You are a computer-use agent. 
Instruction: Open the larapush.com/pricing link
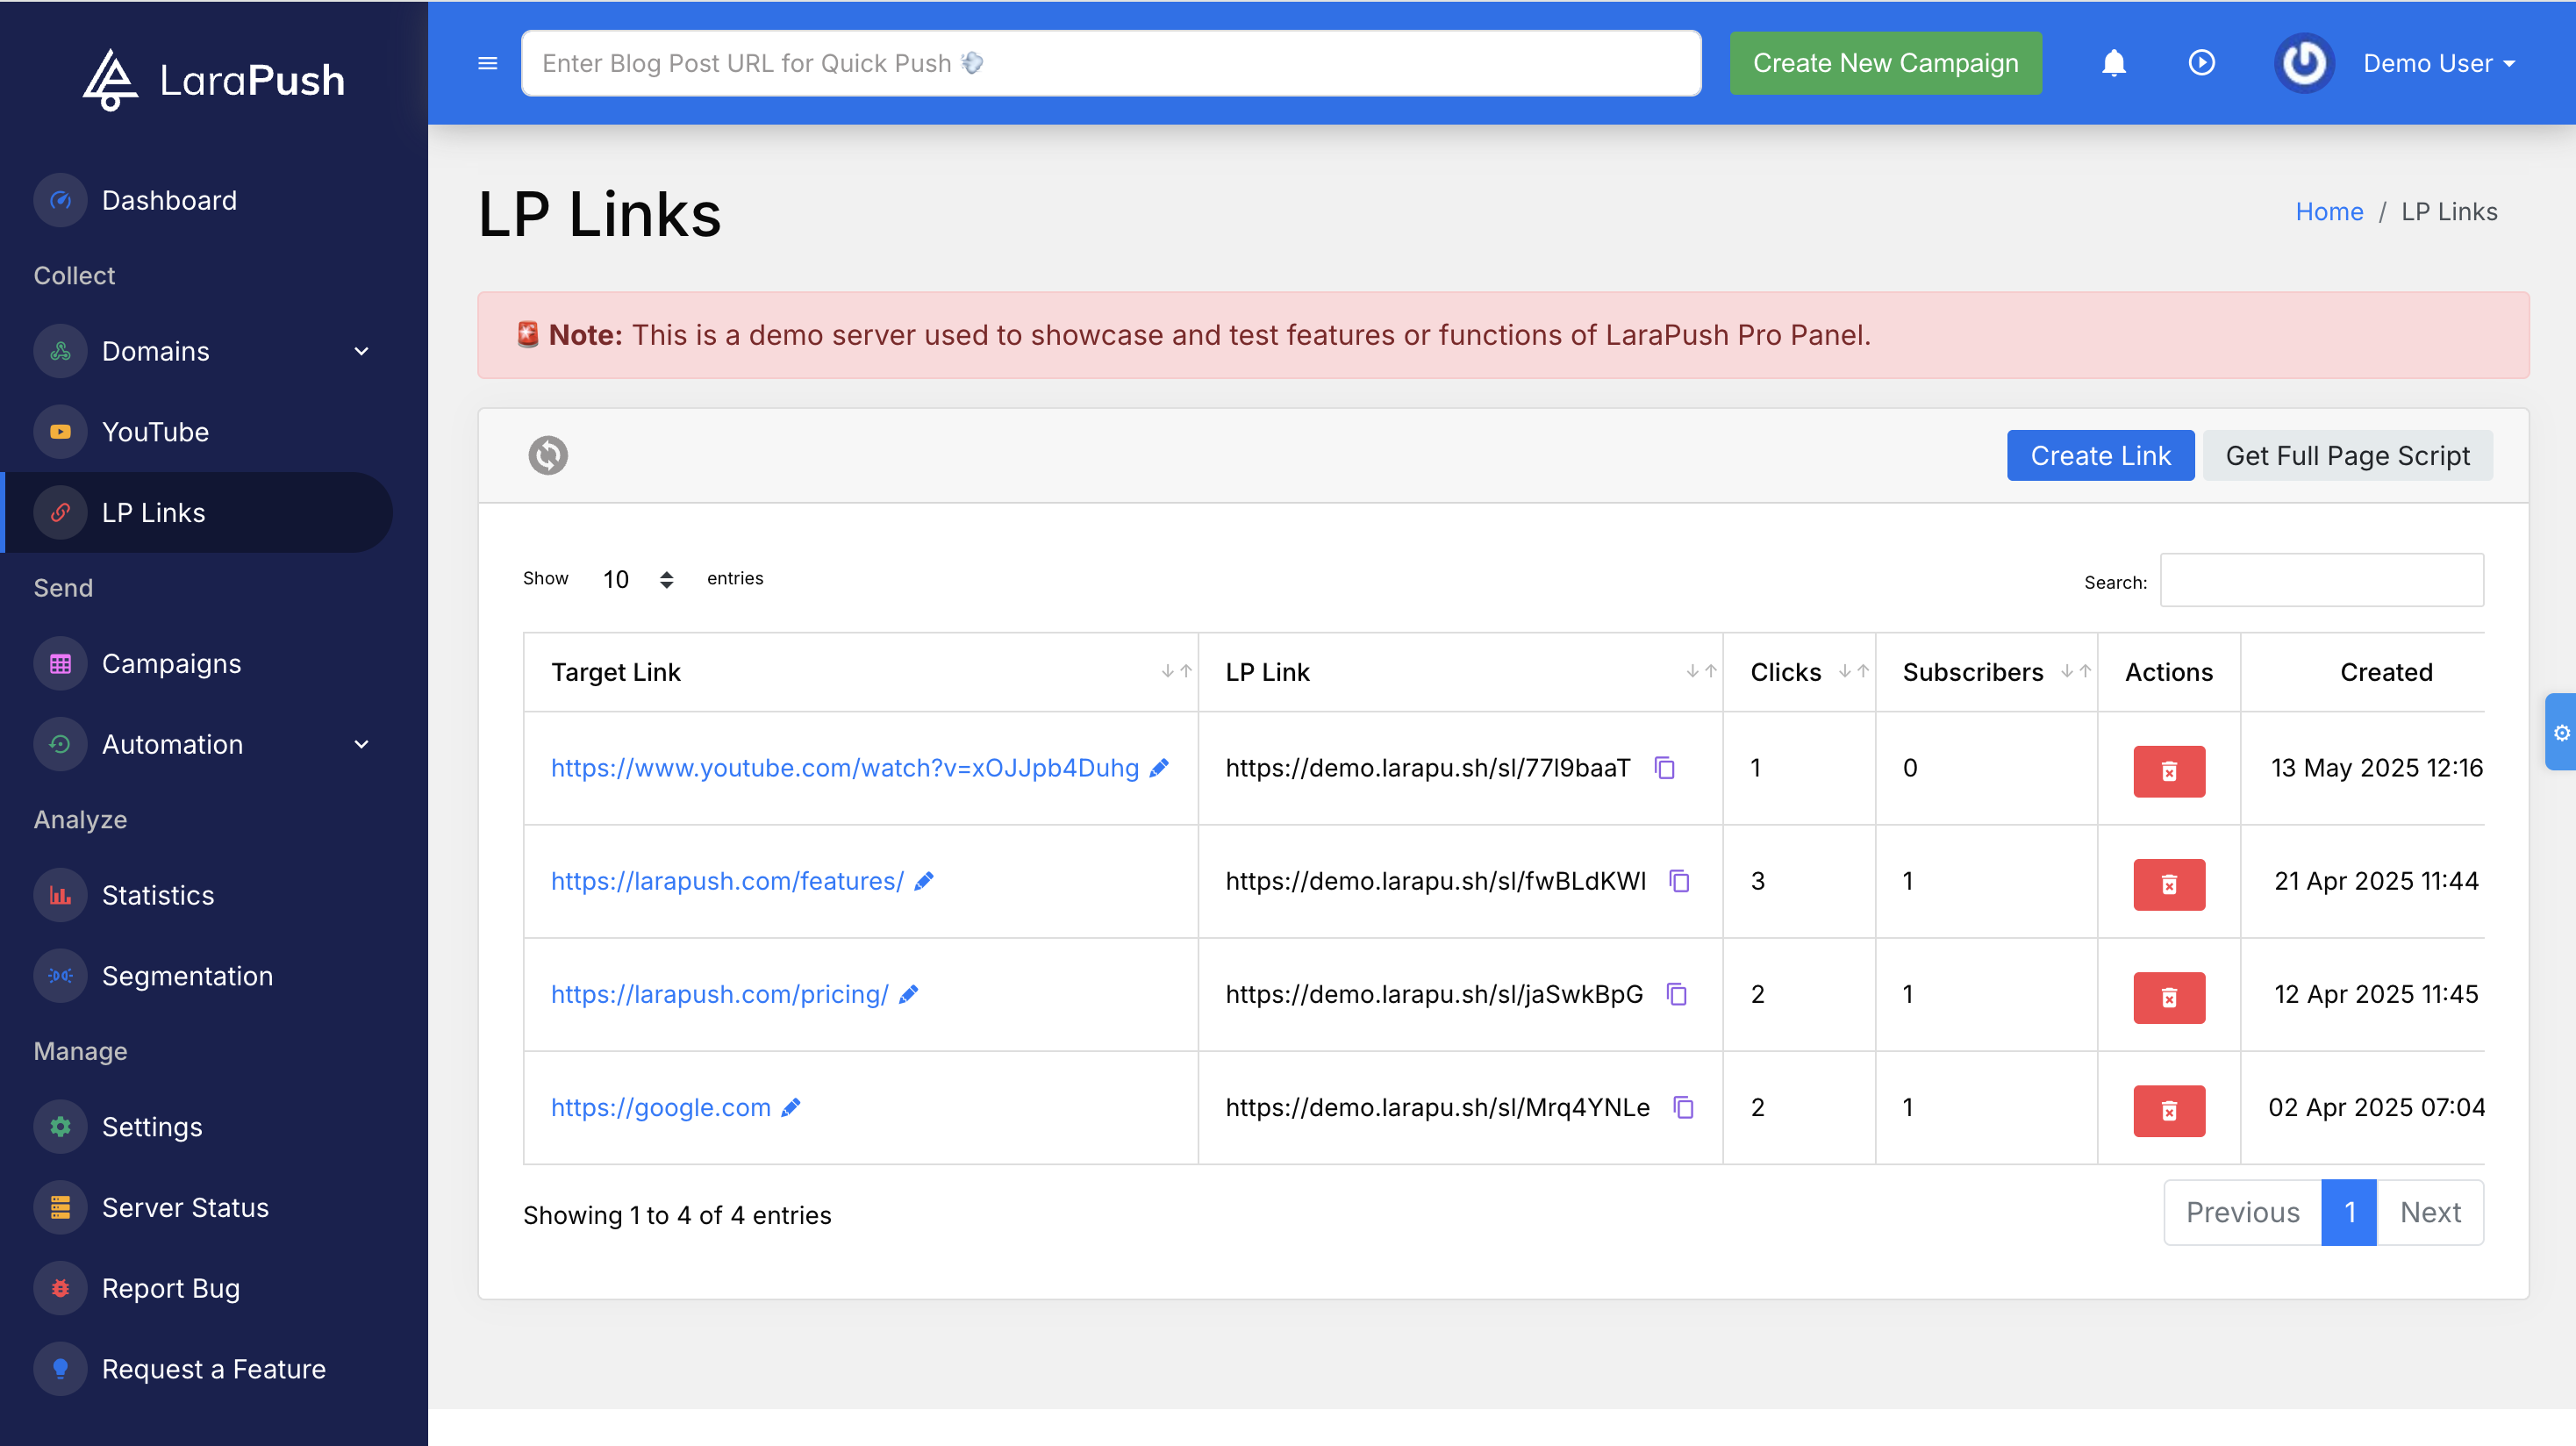coord(720,994)
